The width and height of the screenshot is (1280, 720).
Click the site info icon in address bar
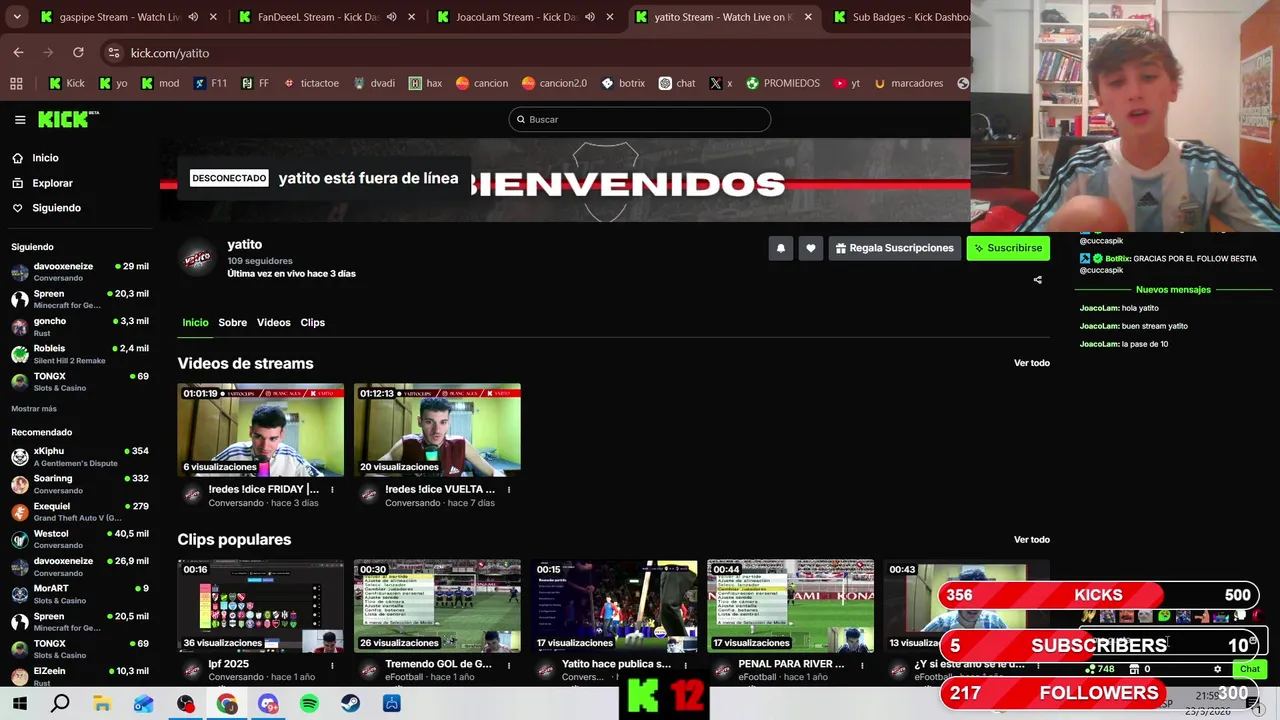(114, 53)
